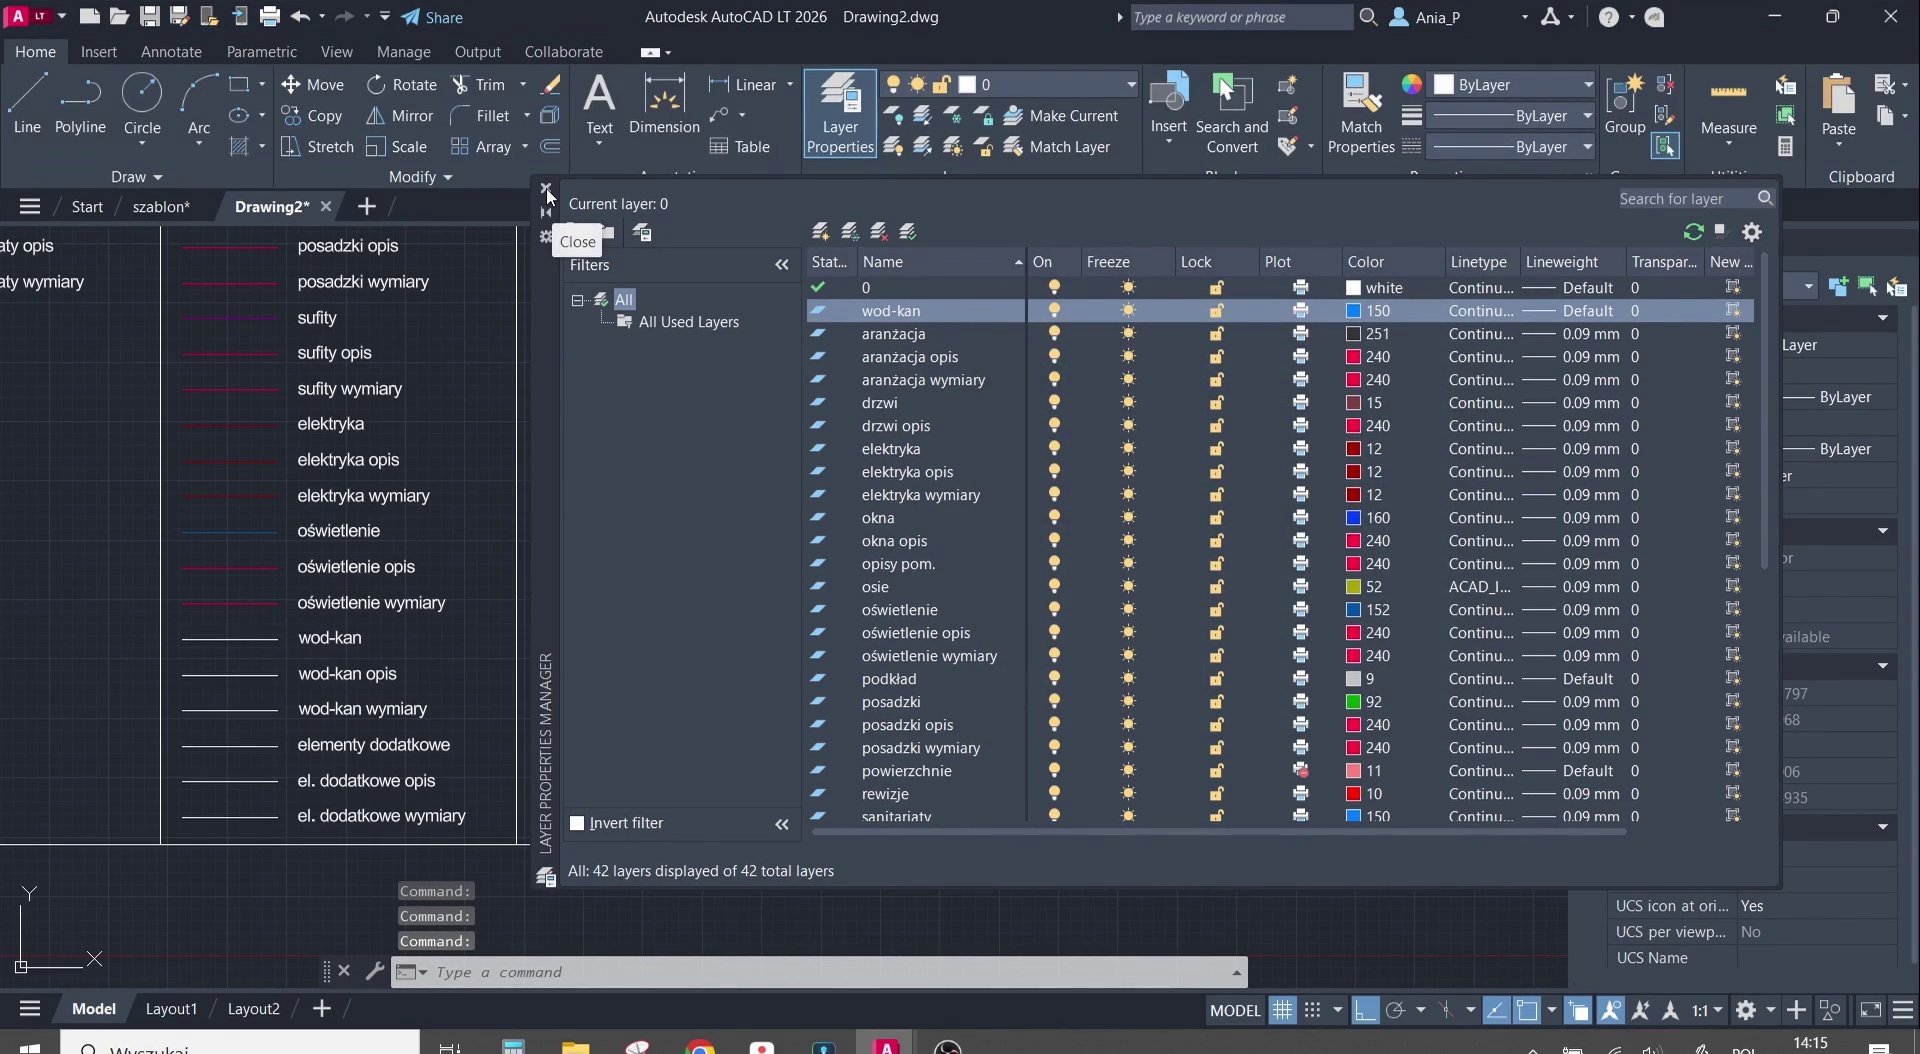The height and width of the screenshot is (1054, 1920).
Task: Switch to the Insert ribbon tab
Action: click(98, 51)
